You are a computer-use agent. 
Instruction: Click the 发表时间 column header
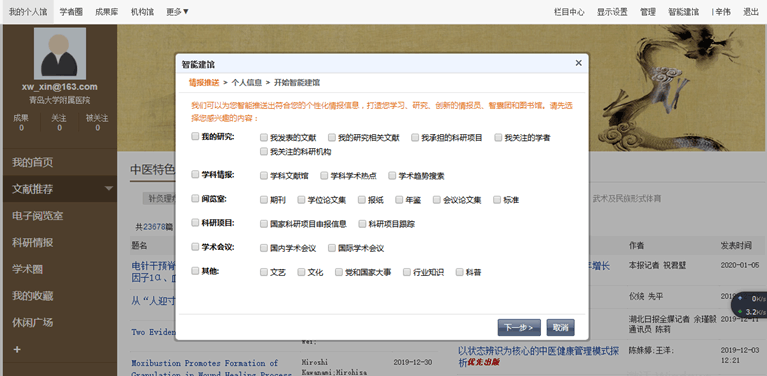(x=736, y=245)
